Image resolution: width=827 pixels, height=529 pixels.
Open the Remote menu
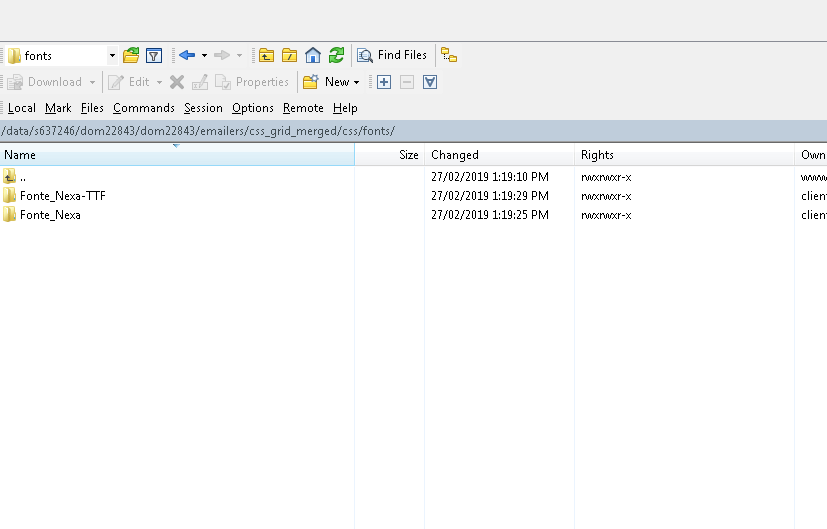coord(303,108)
